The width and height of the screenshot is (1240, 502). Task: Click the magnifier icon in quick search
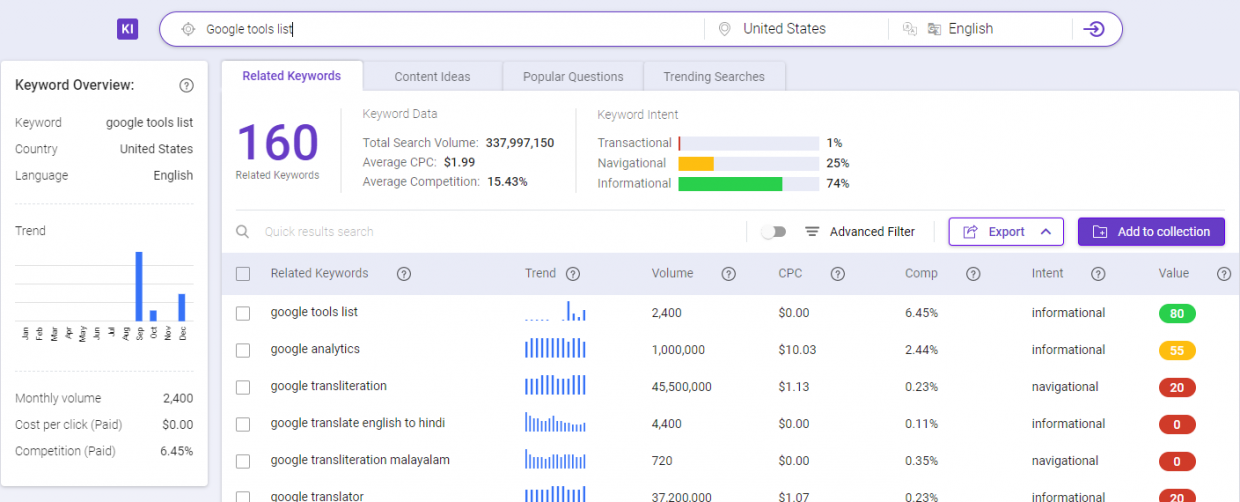coord(243,231)
